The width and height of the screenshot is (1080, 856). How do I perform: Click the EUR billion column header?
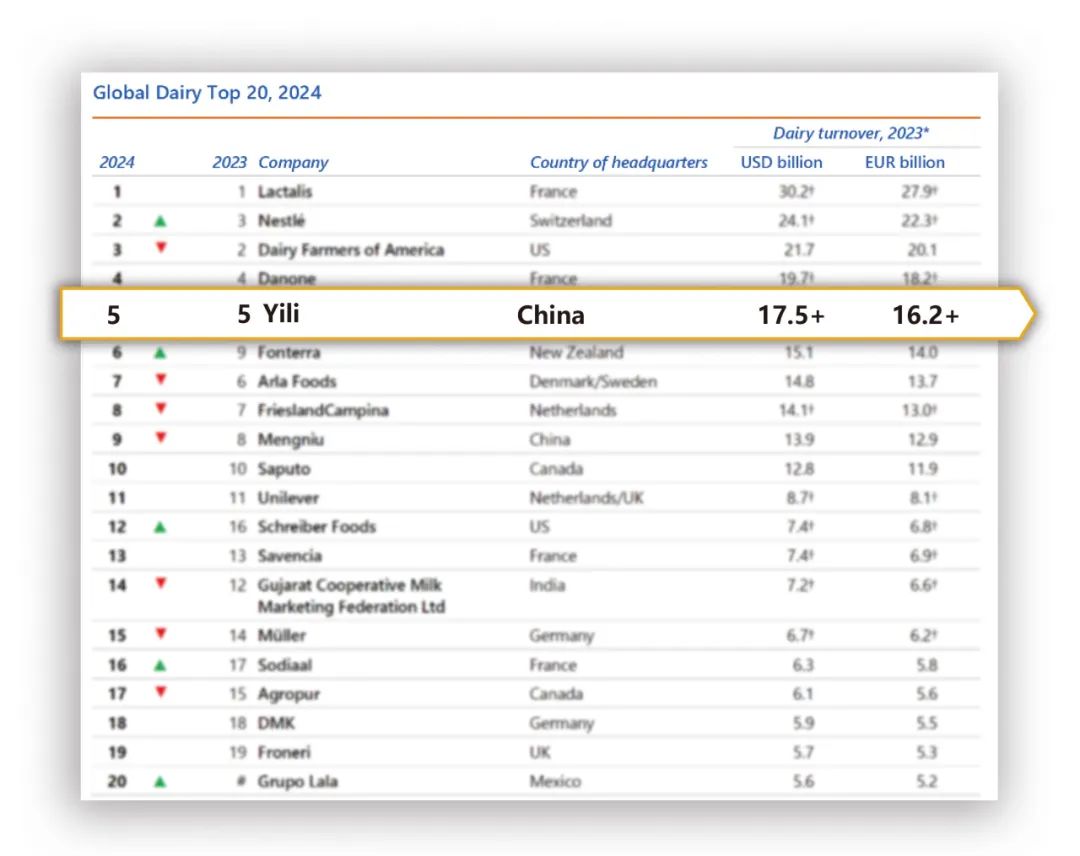[x=904, y=163]
